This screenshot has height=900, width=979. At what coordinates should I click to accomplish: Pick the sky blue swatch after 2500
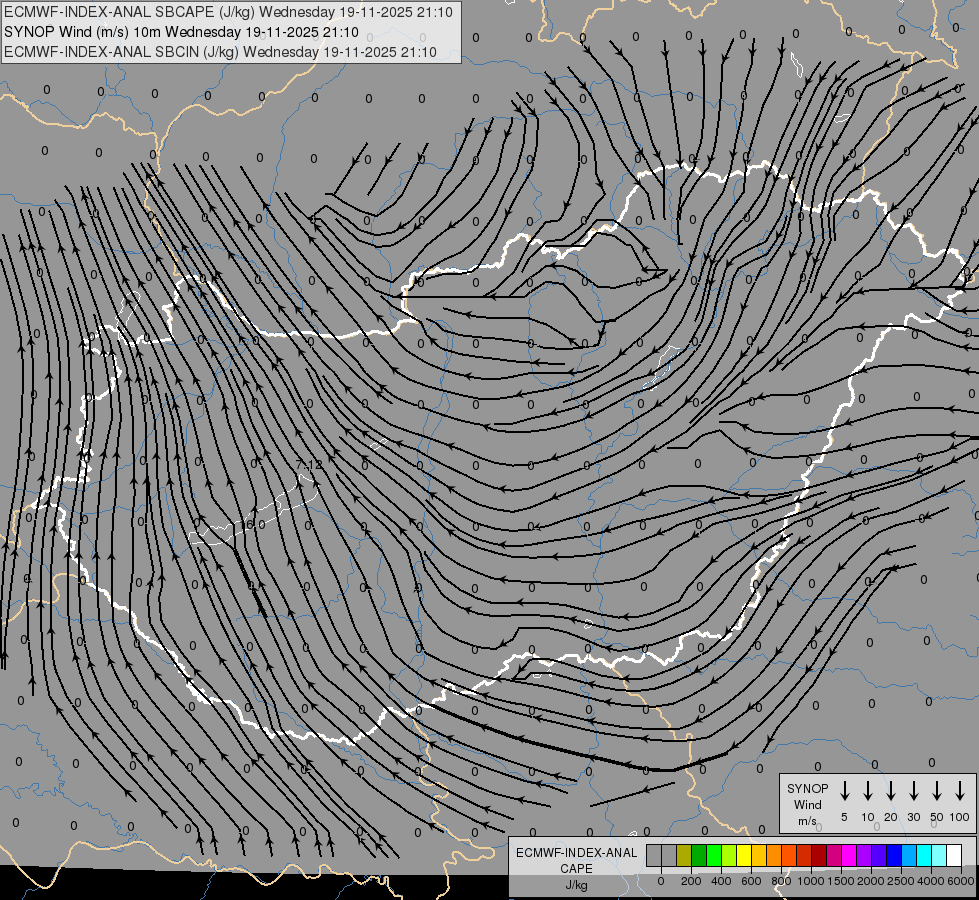click(x=908, y=855)
